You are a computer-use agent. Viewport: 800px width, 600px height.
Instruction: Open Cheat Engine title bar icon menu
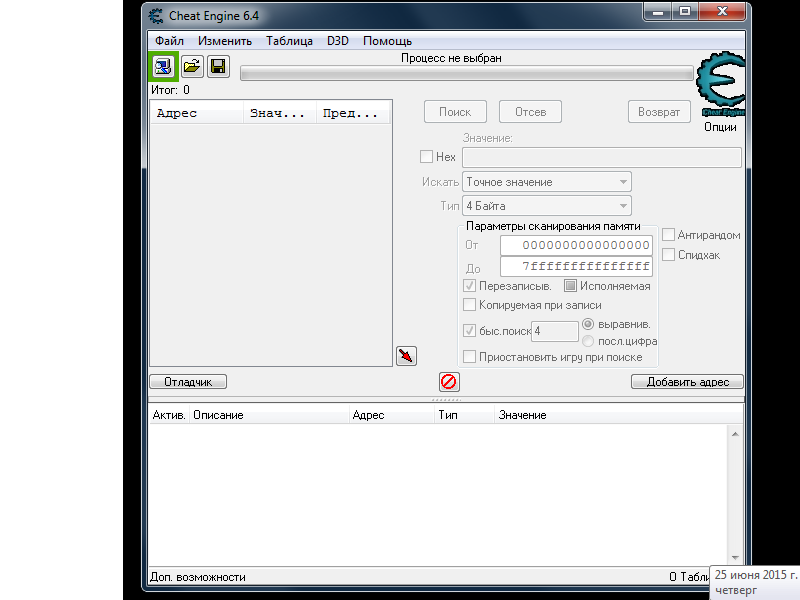(156, 16)
